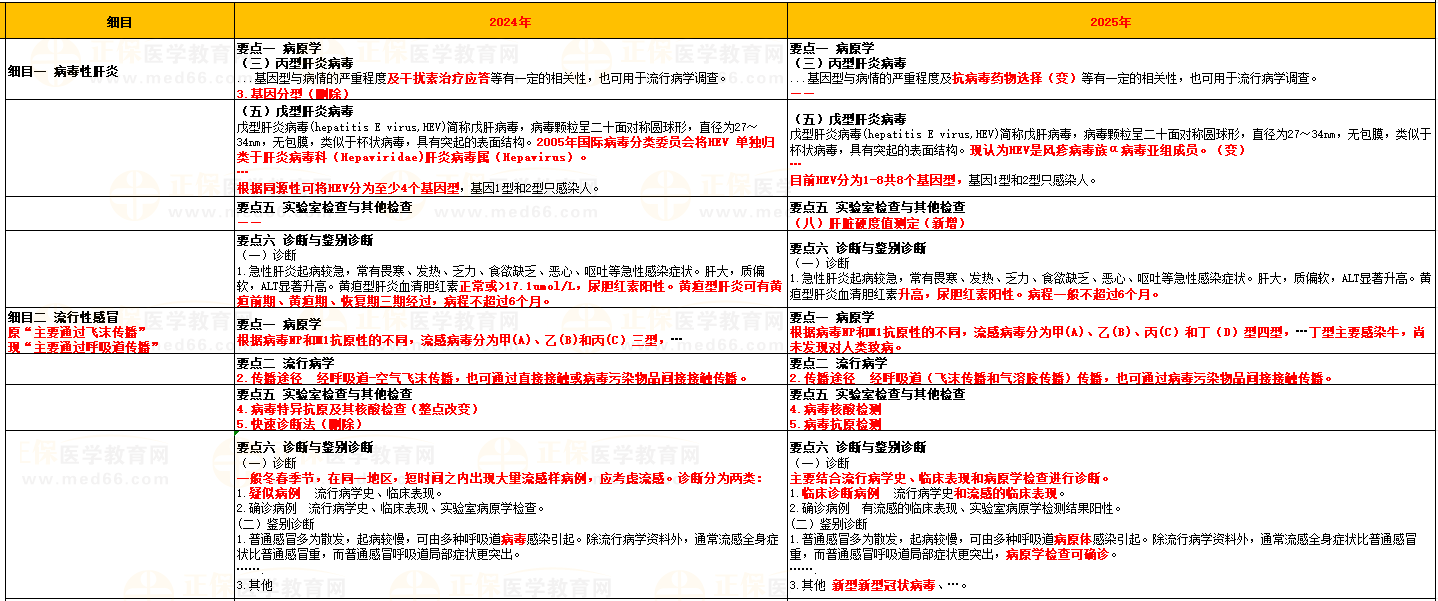Click the 细目 column header cell
Screen dimensions: 1438x601
click(x=119, y=21)
